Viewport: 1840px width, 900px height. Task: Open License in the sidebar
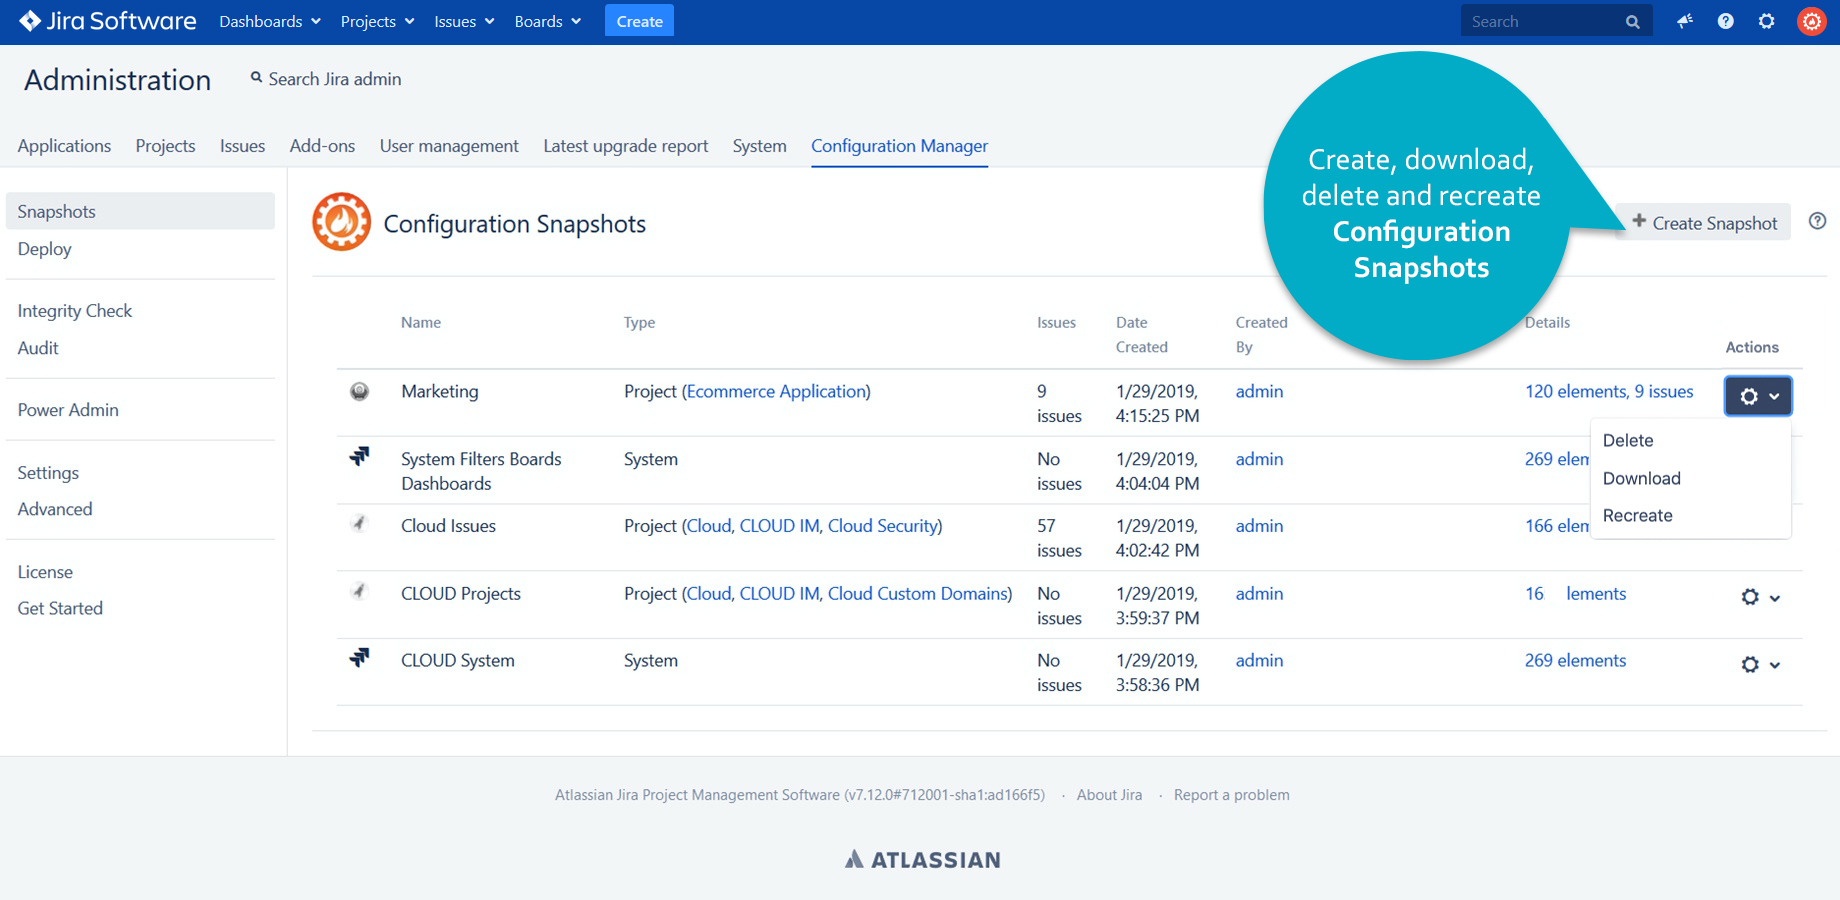[45, 572]
